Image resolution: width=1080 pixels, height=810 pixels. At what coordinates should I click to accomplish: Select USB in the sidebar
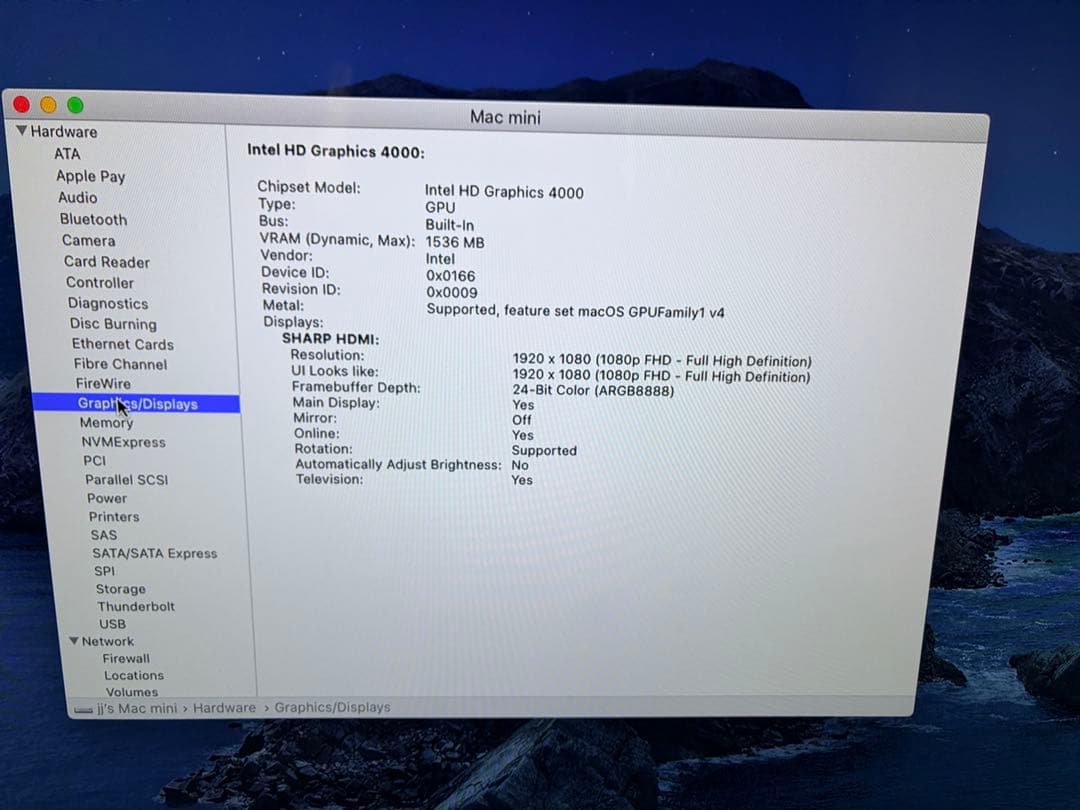coord(112,623)
